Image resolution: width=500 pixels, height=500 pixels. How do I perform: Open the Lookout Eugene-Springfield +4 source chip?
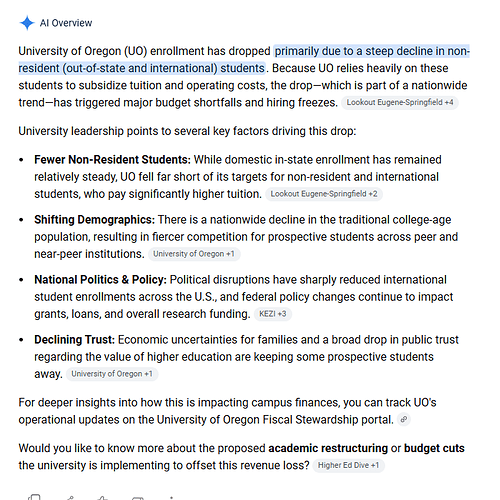pyautogui.click(x=400, y=102)
